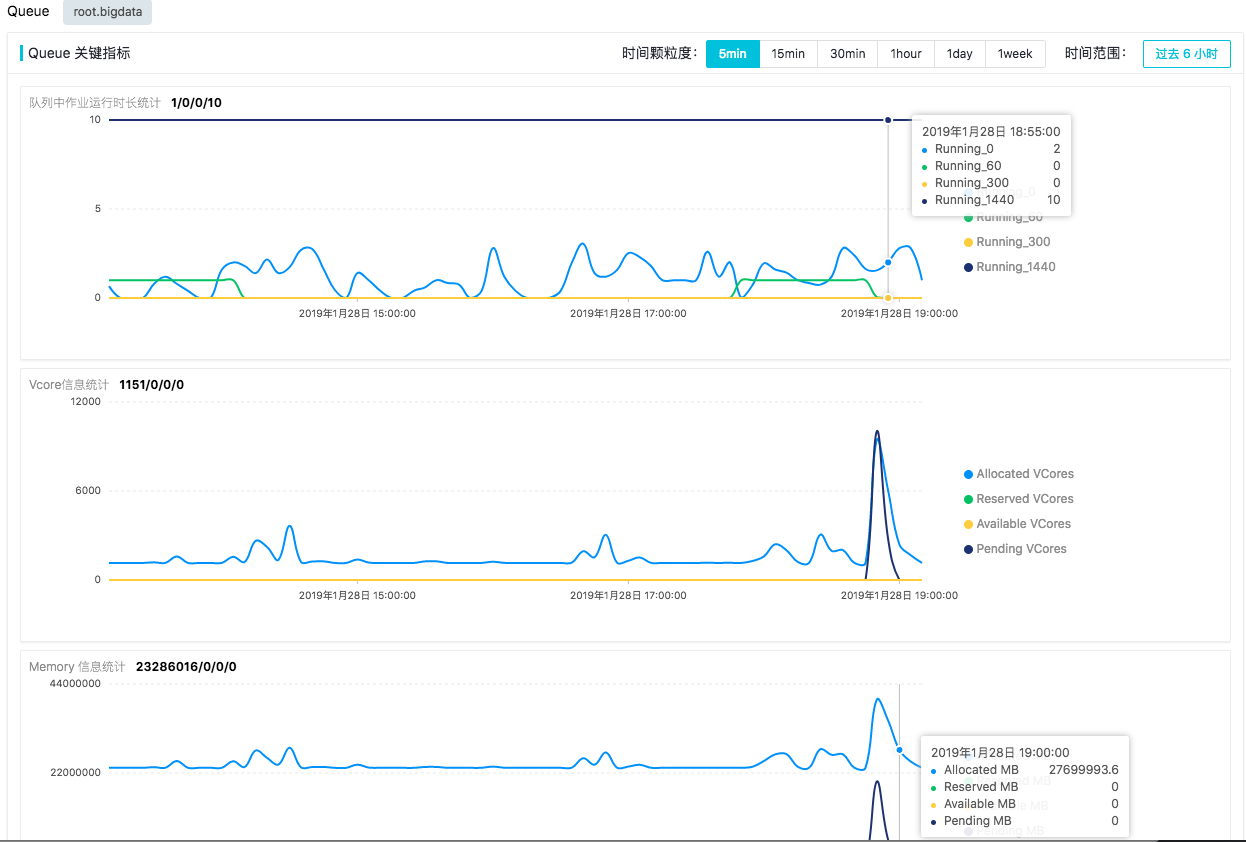Click the Running_1440 data point at 18:55

pos(887,120)
